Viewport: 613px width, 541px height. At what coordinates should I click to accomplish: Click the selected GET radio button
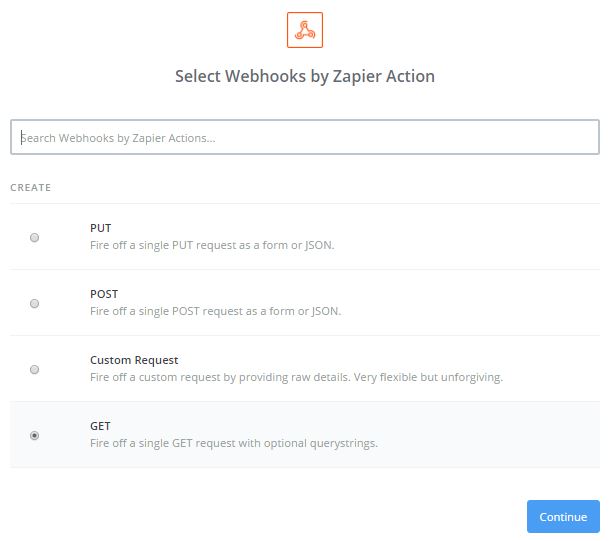[35, 435]
